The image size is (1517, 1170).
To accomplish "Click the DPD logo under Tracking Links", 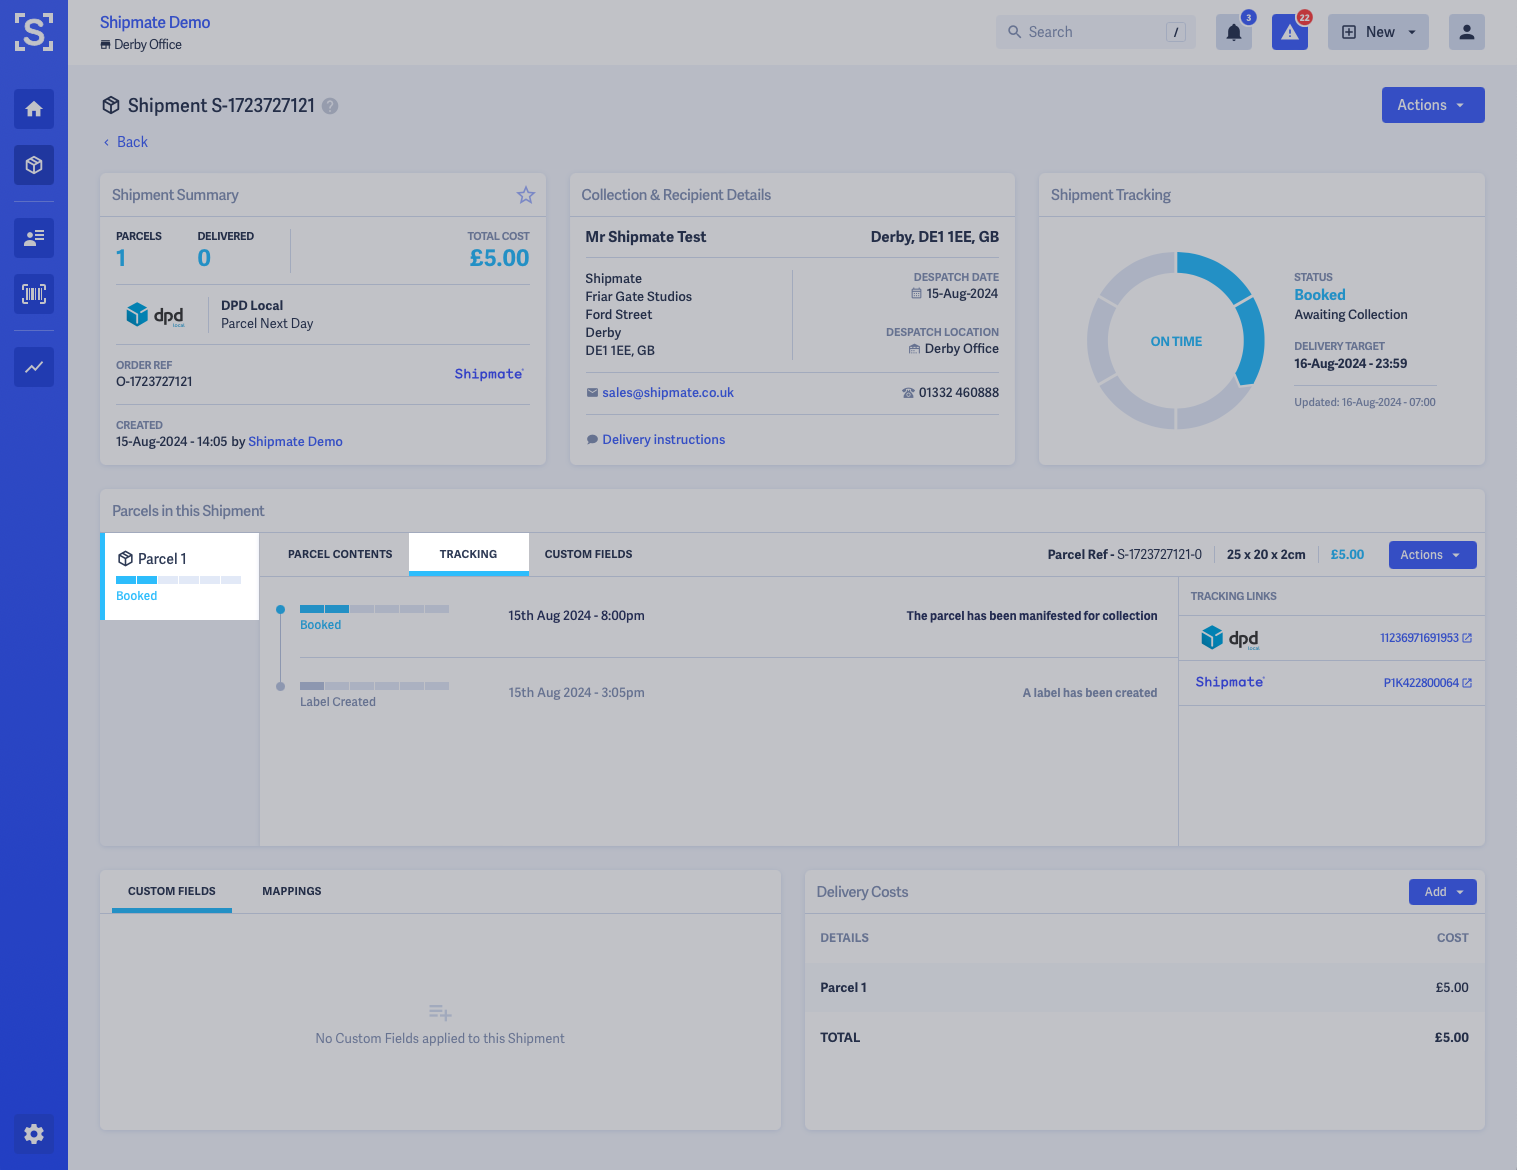I will 1230,638.
